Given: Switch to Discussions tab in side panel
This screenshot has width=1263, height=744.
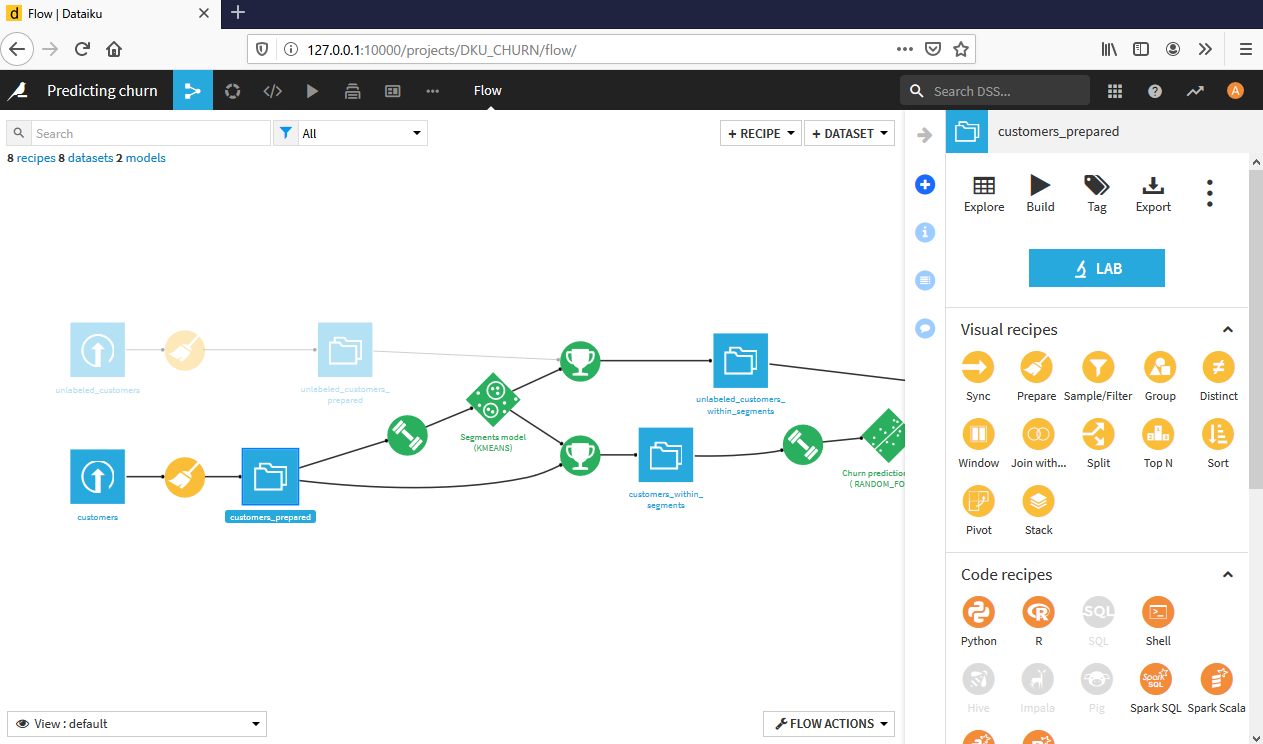Looking at the screenshot, I should [925, 327].
